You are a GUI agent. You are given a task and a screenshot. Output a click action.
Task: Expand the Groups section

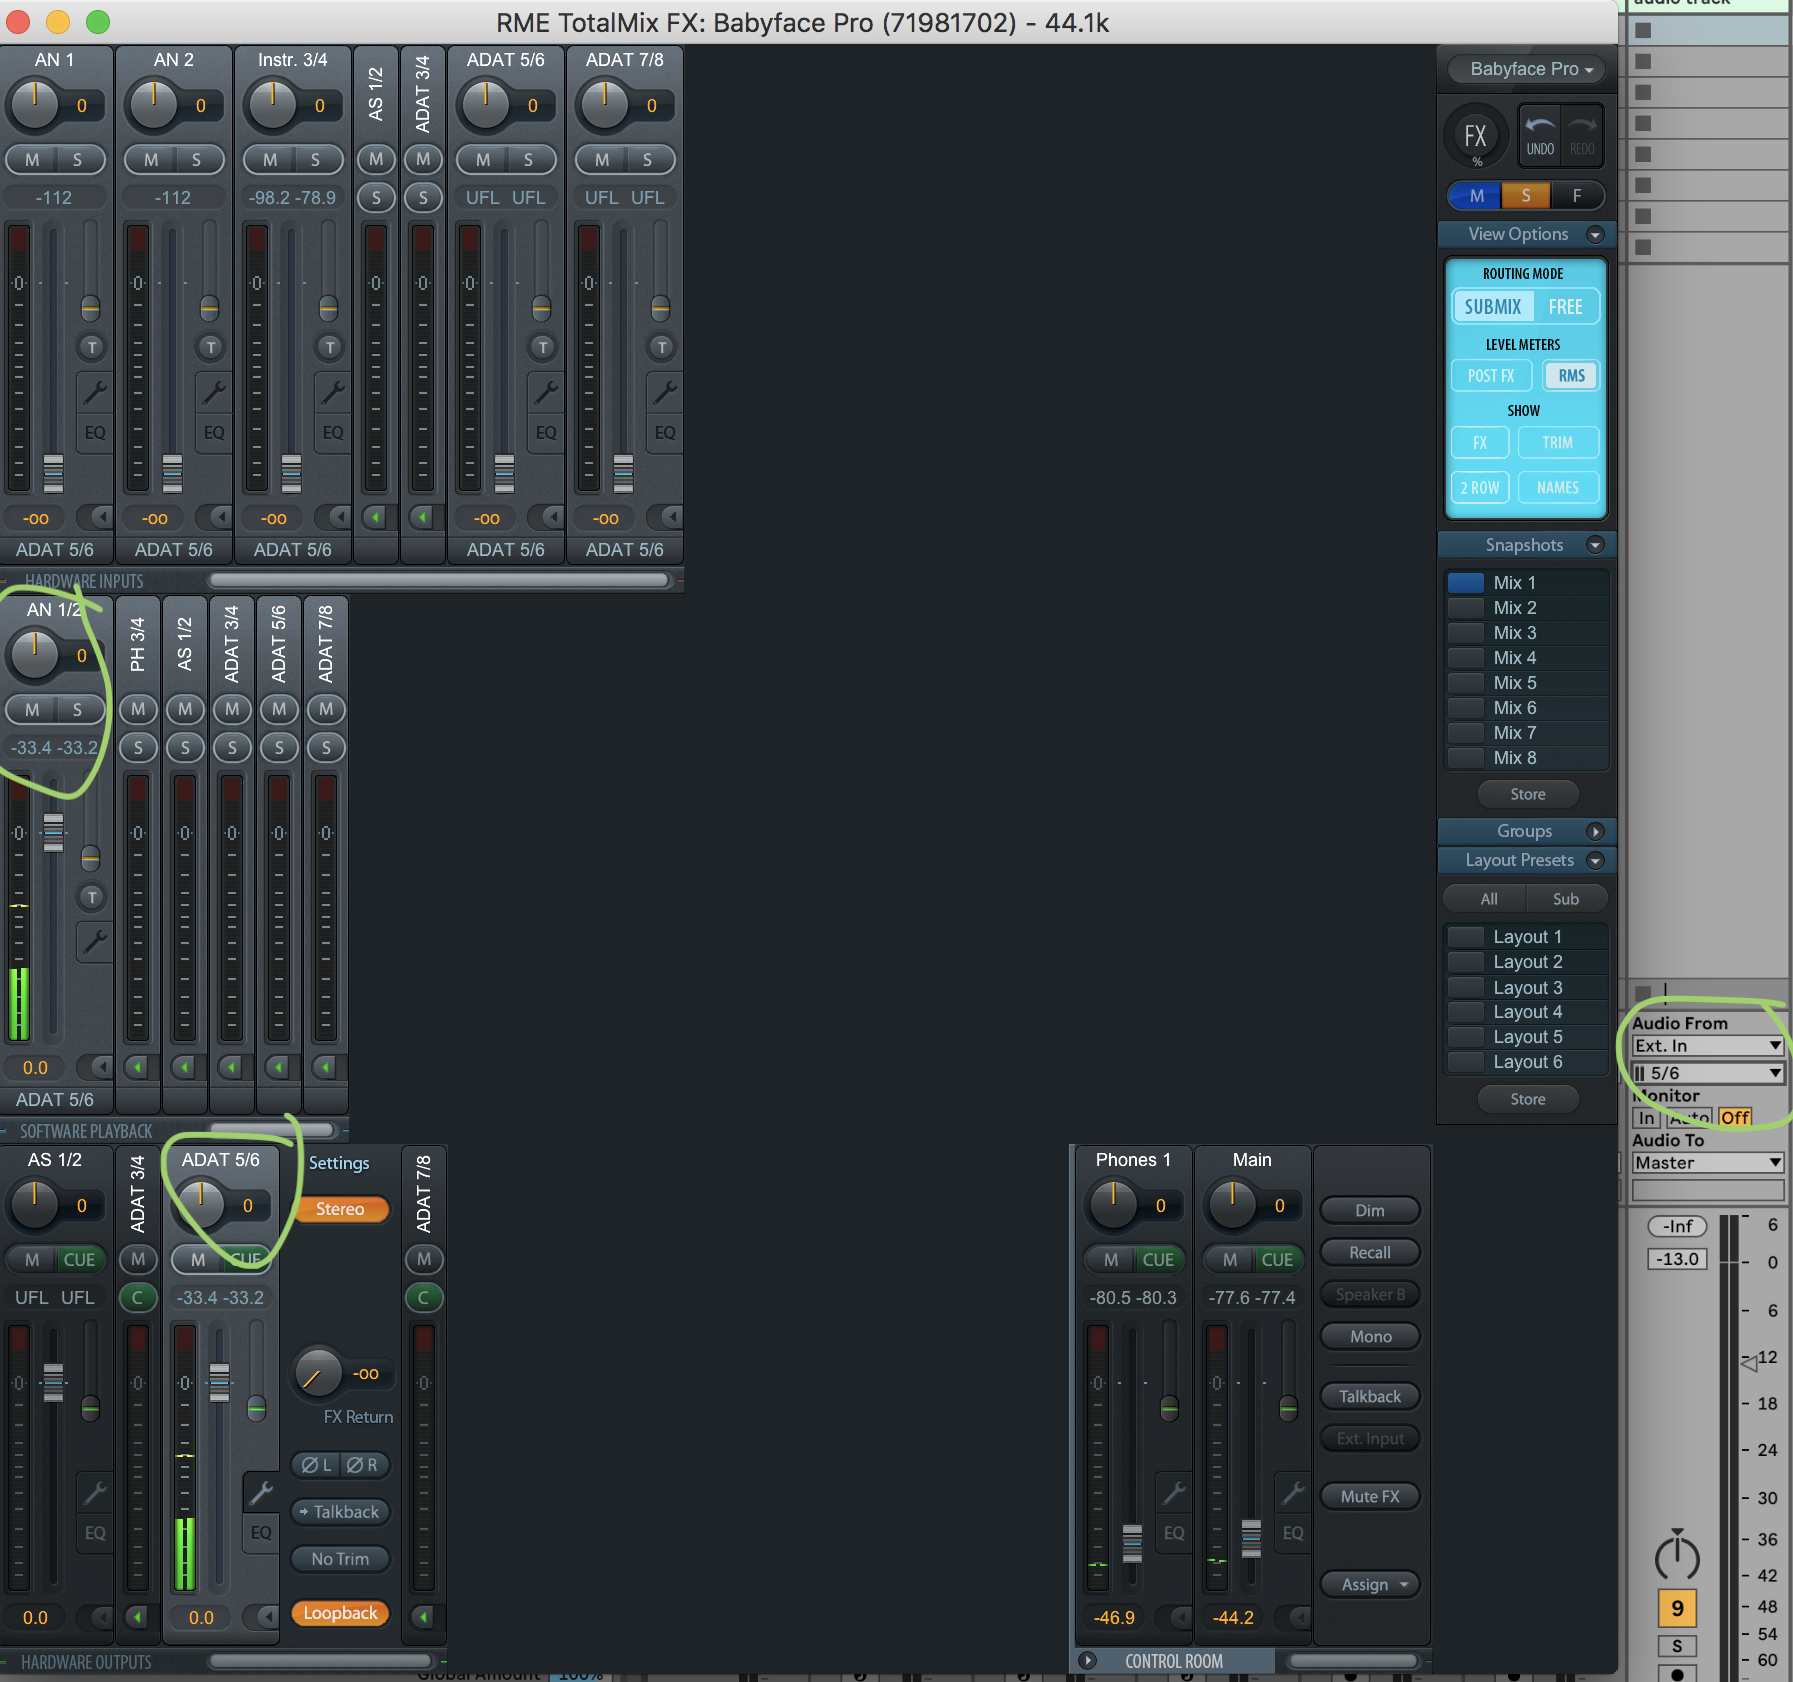tap(1595, 831)
